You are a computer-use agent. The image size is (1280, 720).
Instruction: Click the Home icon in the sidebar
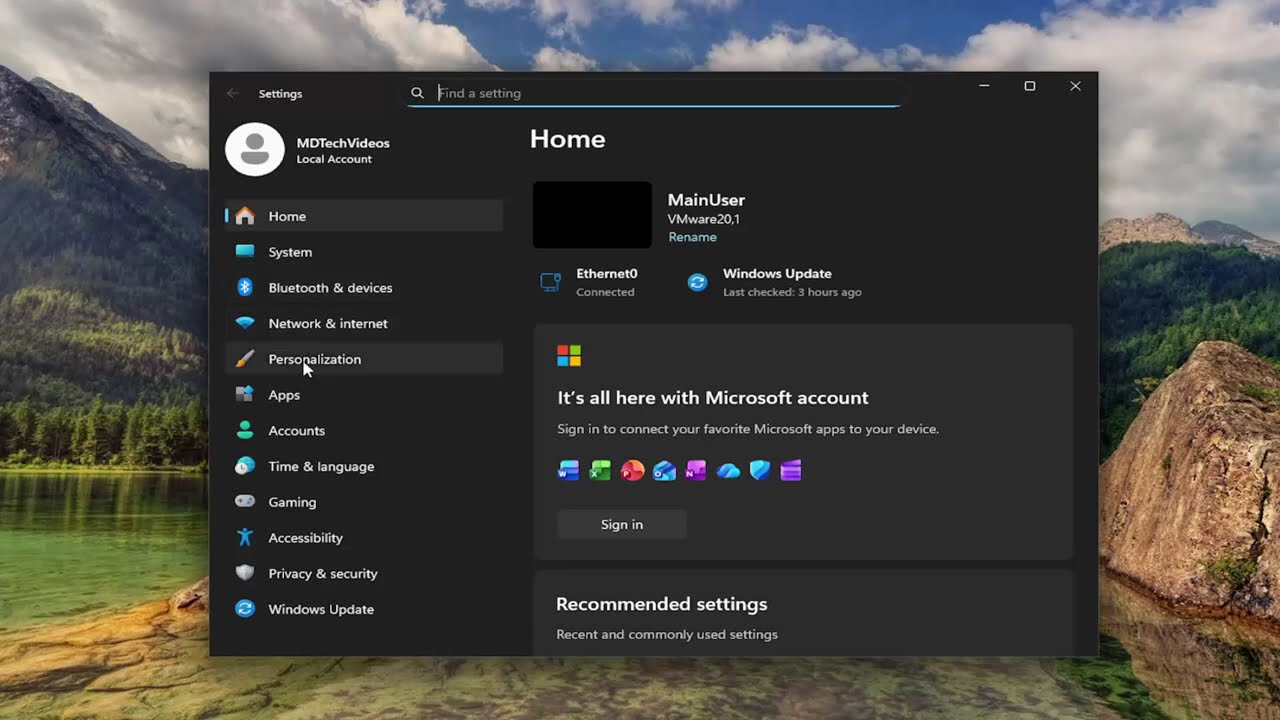click(x=245, y=216)
